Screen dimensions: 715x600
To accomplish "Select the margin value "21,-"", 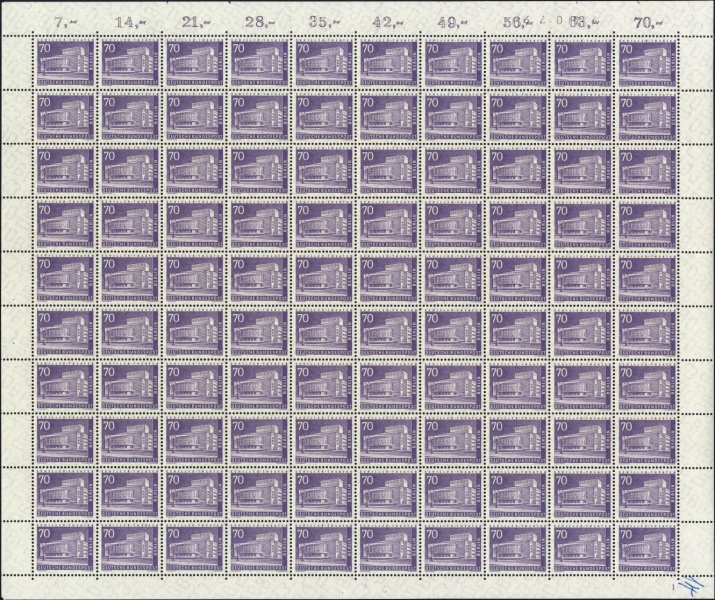I will point(195,22).
